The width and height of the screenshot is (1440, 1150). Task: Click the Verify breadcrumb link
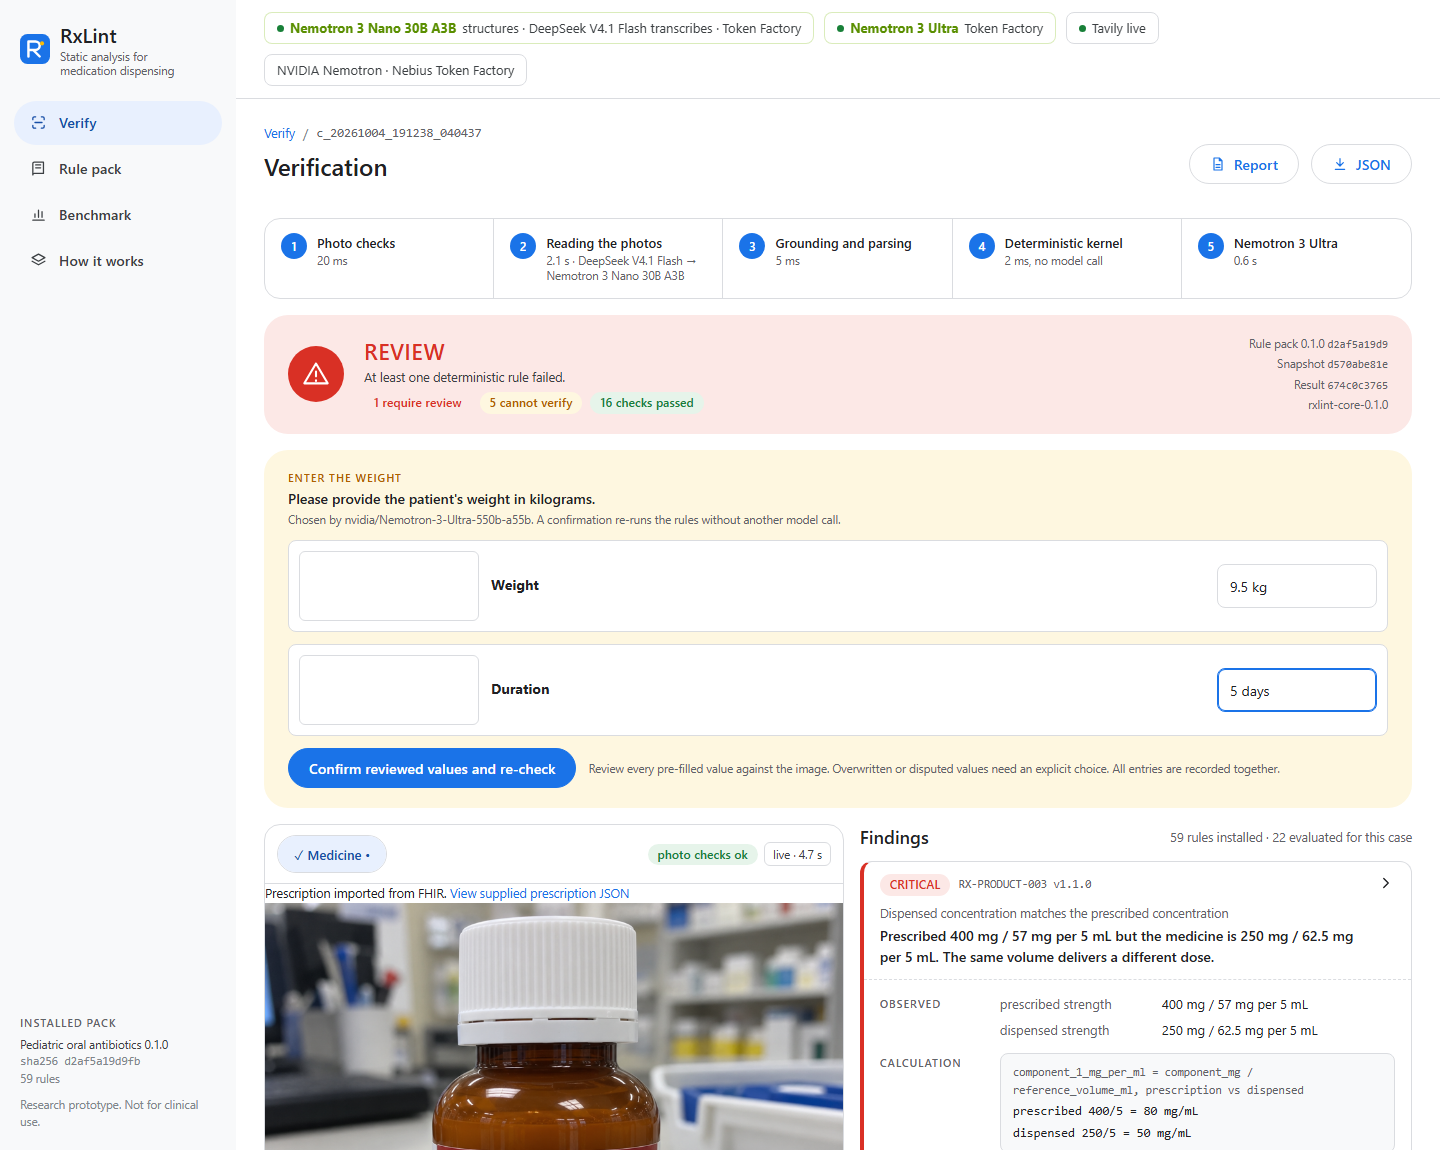point(280,133)
